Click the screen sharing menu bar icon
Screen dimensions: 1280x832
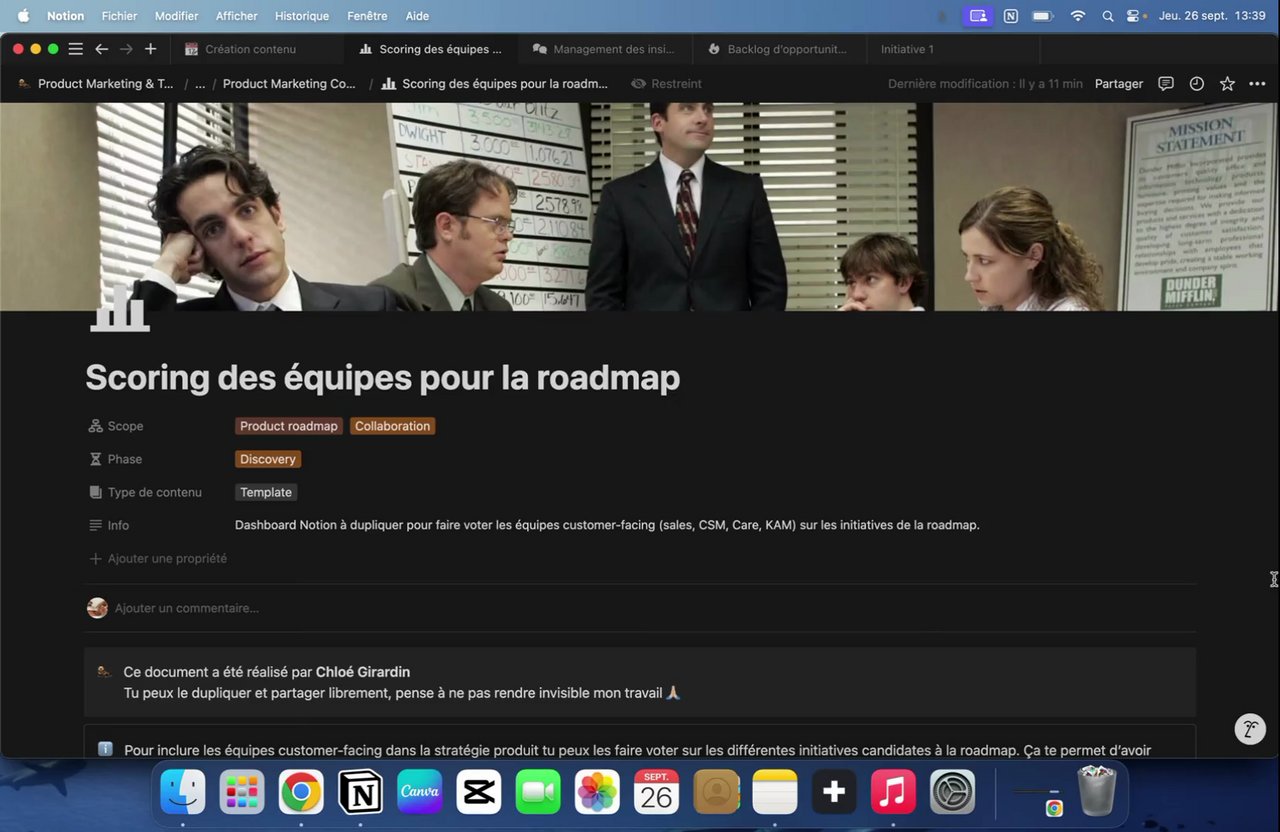tap(978, 16)
